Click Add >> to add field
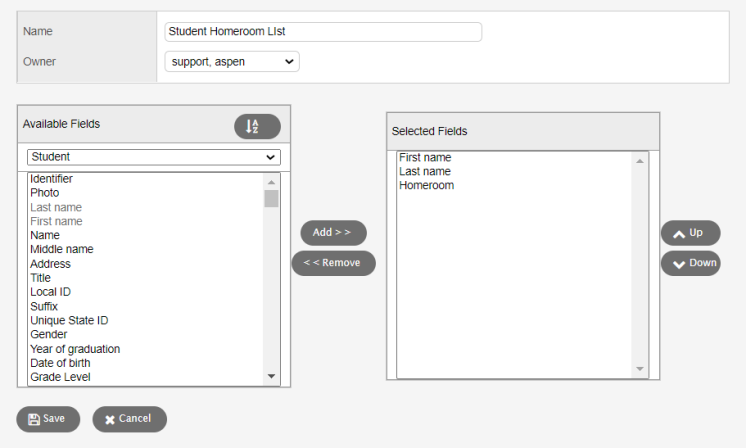The width and height of the screenshot is (746, 448). pos(333,232)
